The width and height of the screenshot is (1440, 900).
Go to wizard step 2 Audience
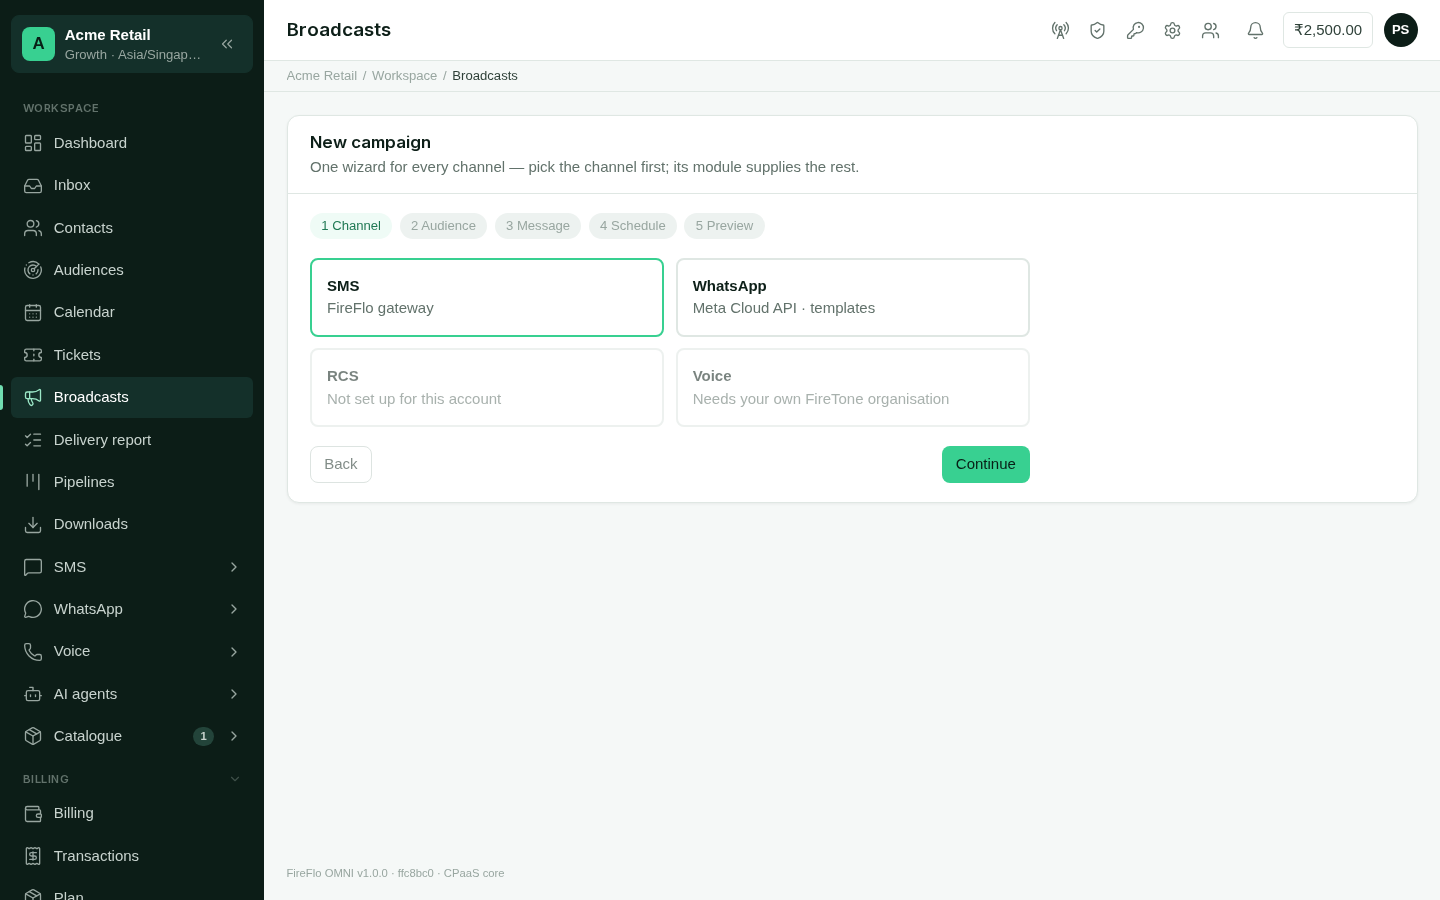tap(443, 226)
